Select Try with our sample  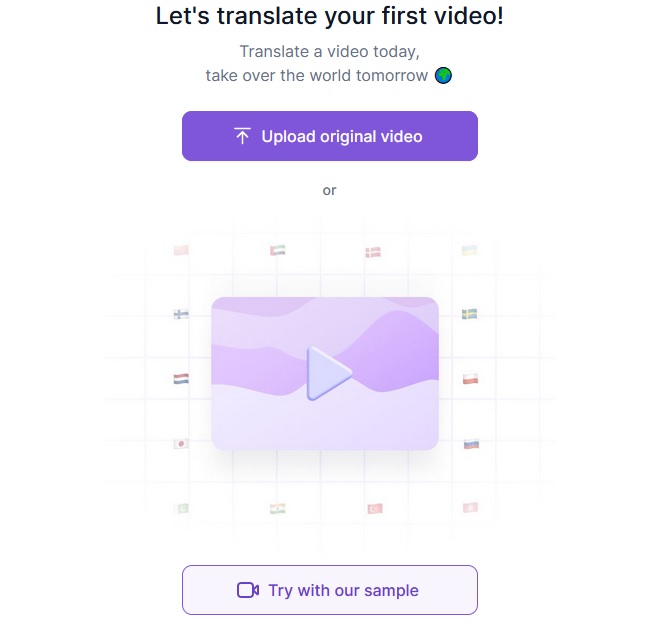point(329,590)
